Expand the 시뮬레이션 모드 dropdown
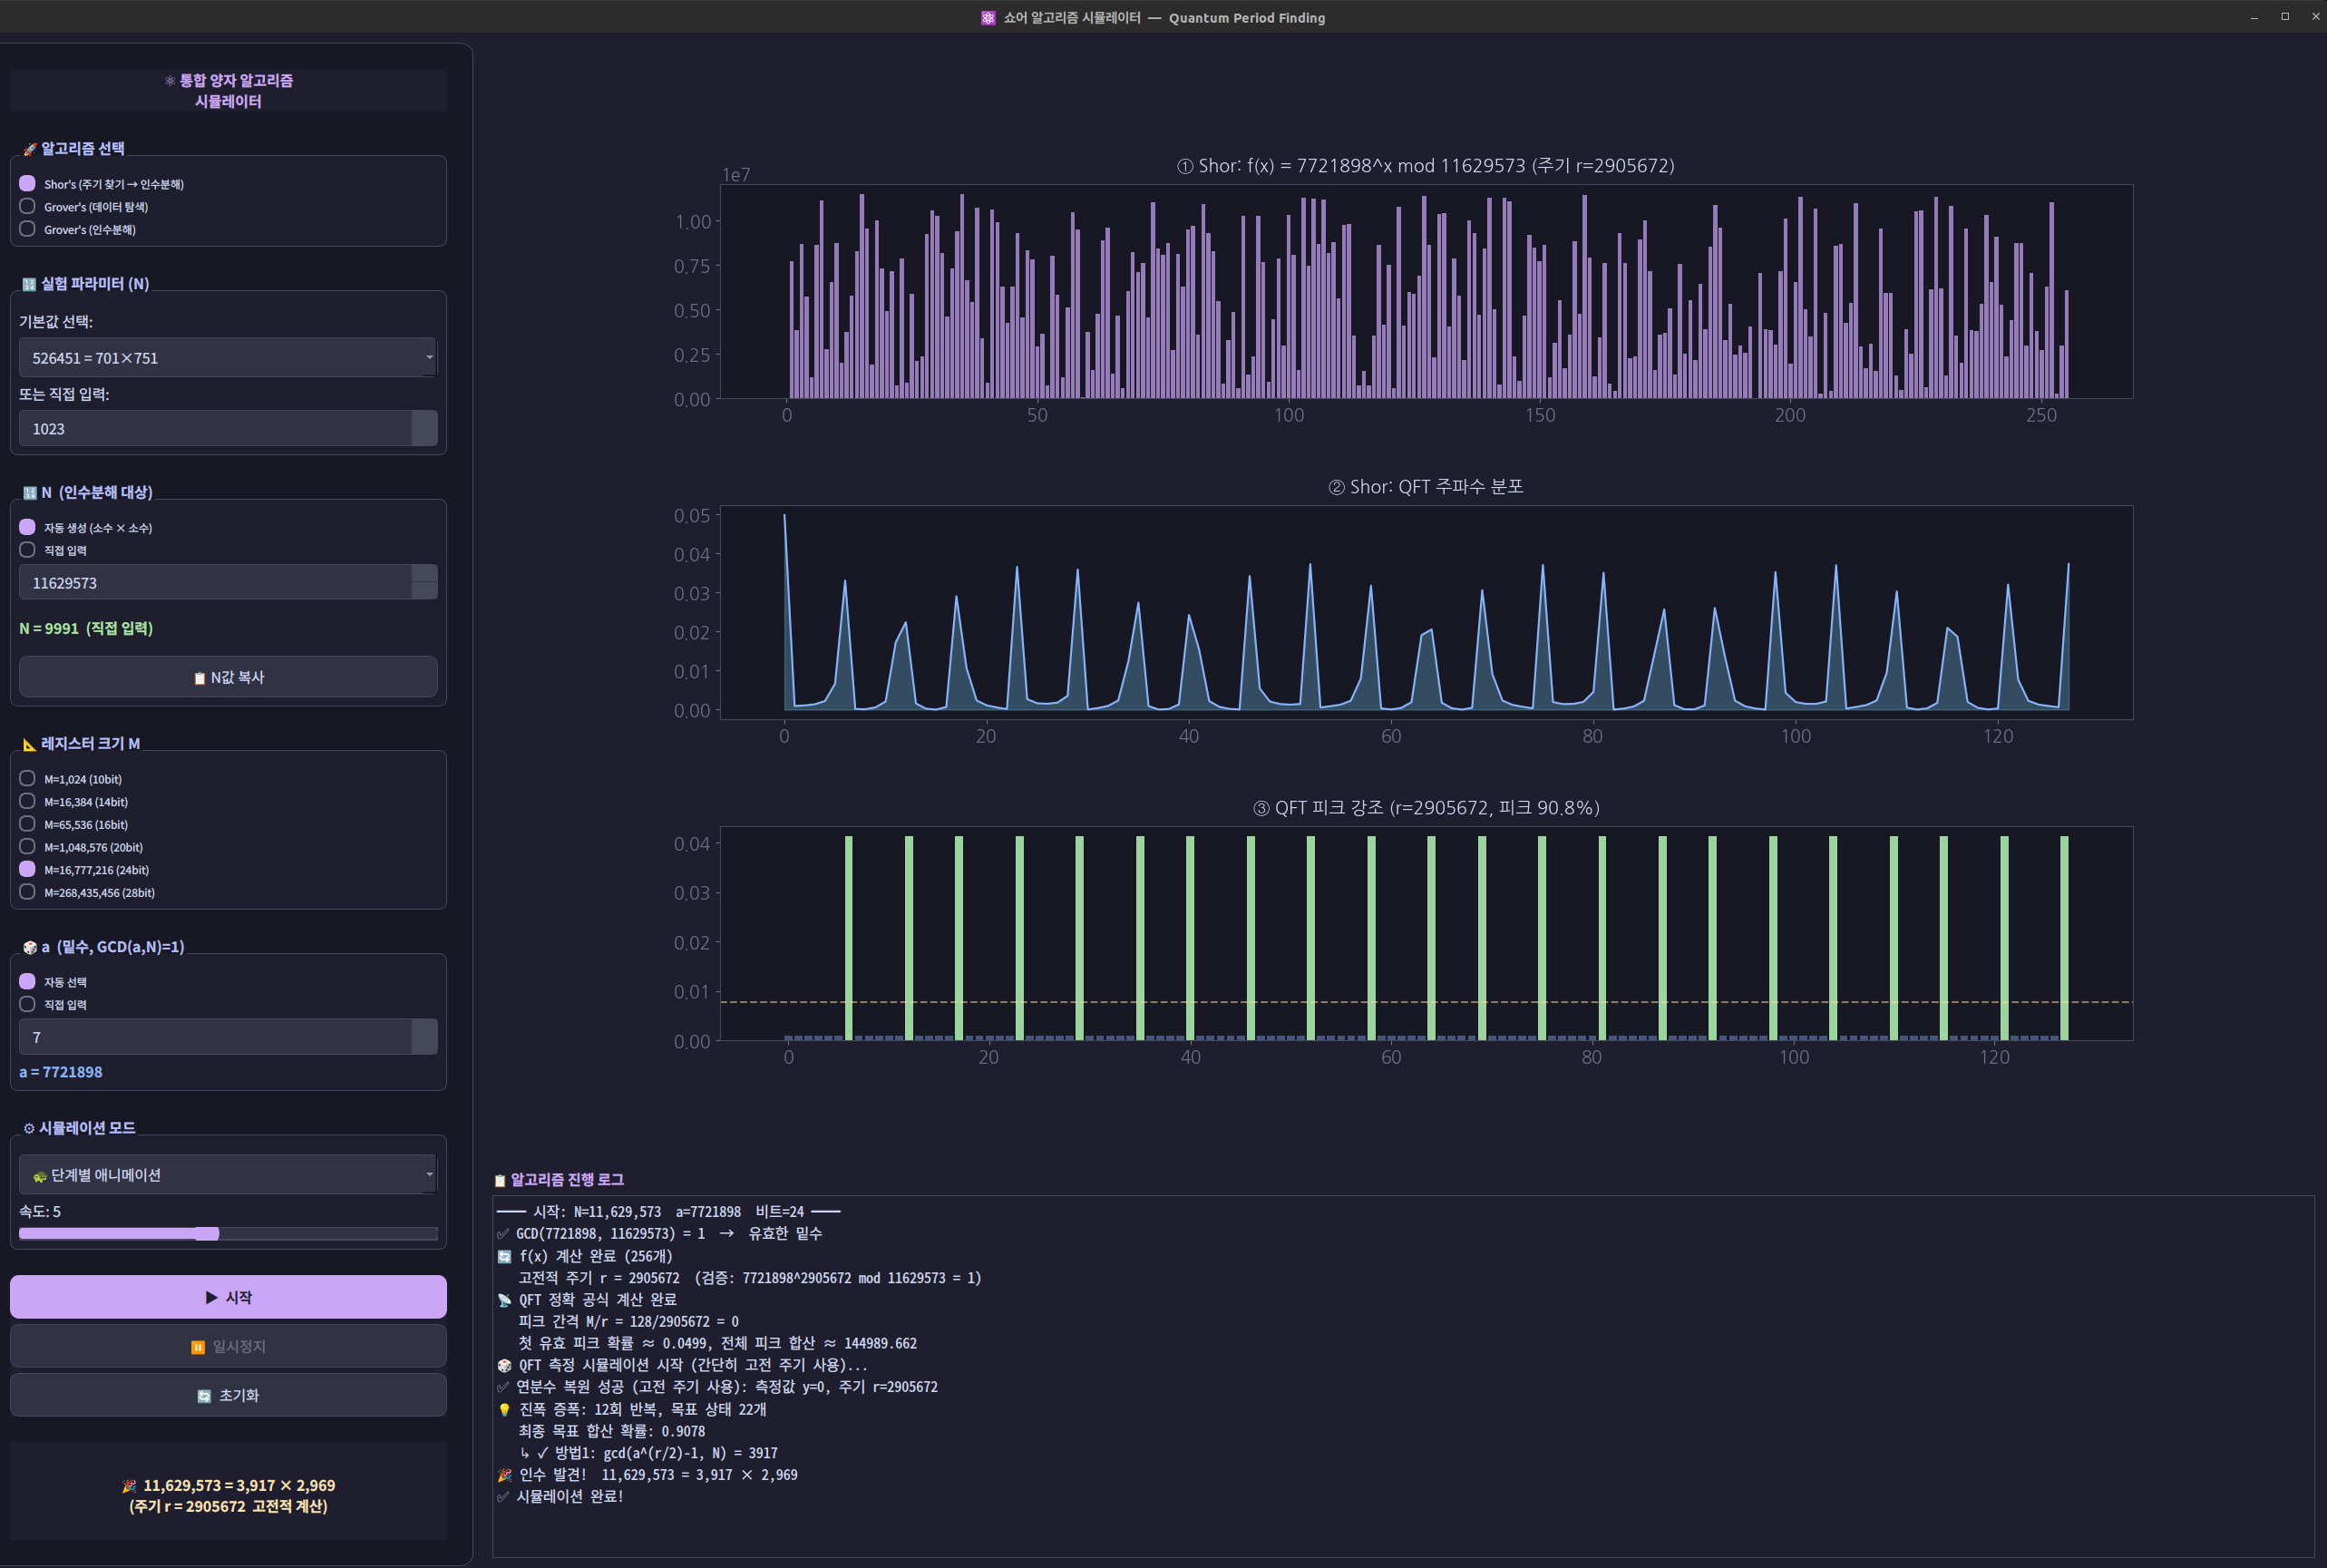The width and height of the screenshot is (2327, 1568). pos(227,1174)
